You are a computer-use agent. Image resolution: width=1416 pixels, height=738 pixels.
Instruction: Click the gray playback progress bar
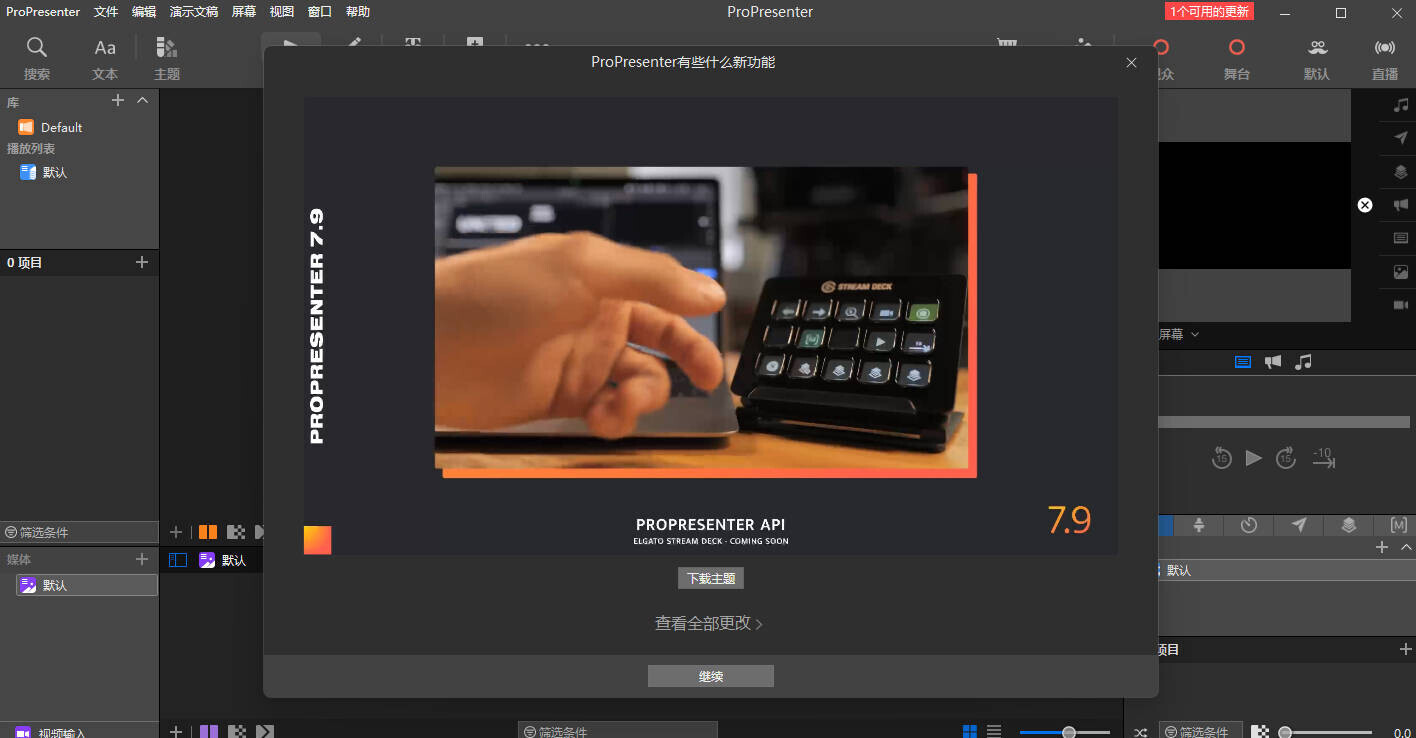click(1283, 422)
